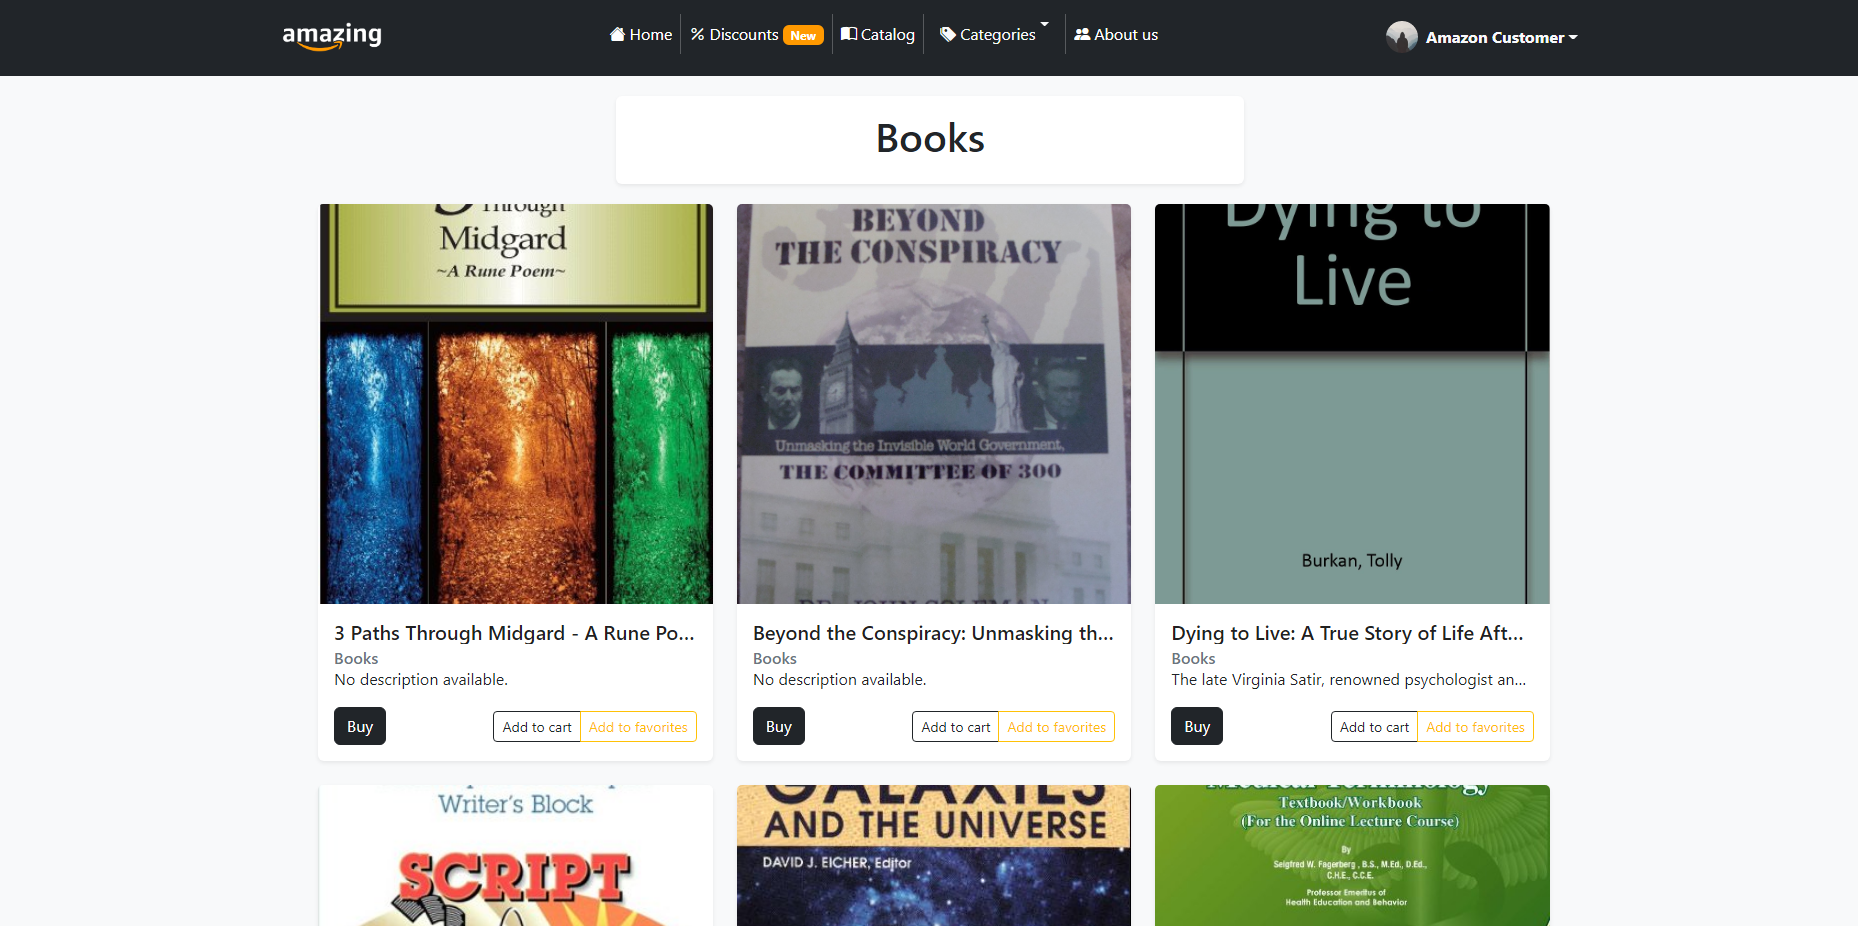Open the Beyond the Conspiracy cover image

(x=934, y=404)
